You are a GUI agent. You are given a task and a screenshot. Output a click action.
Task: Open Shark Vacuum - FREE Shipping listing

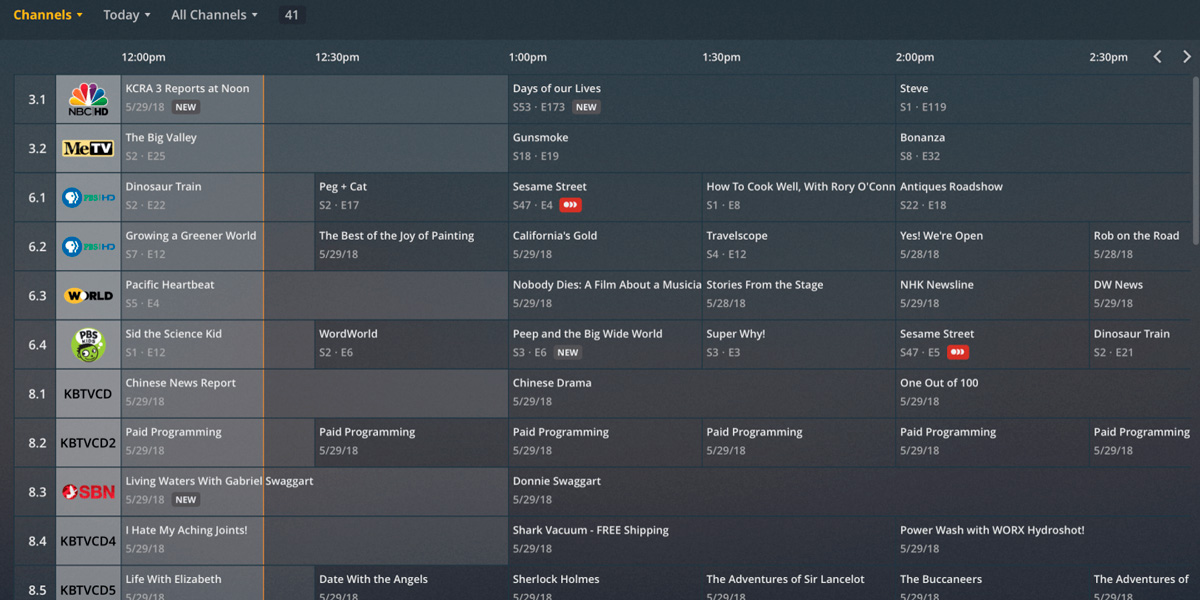[x=701, y=541]
